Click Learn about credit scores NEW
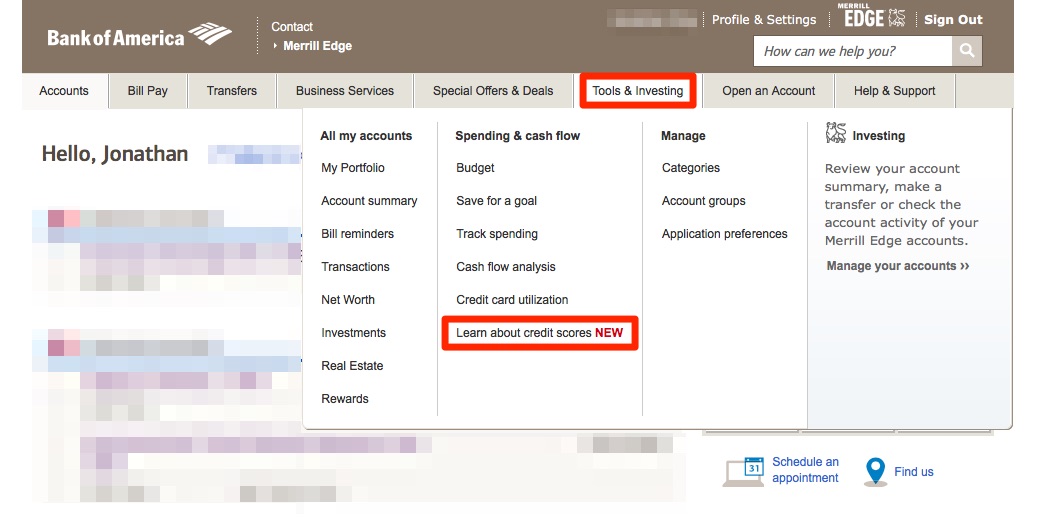The width and height of the screenshot is (1041, 518). 540,333
